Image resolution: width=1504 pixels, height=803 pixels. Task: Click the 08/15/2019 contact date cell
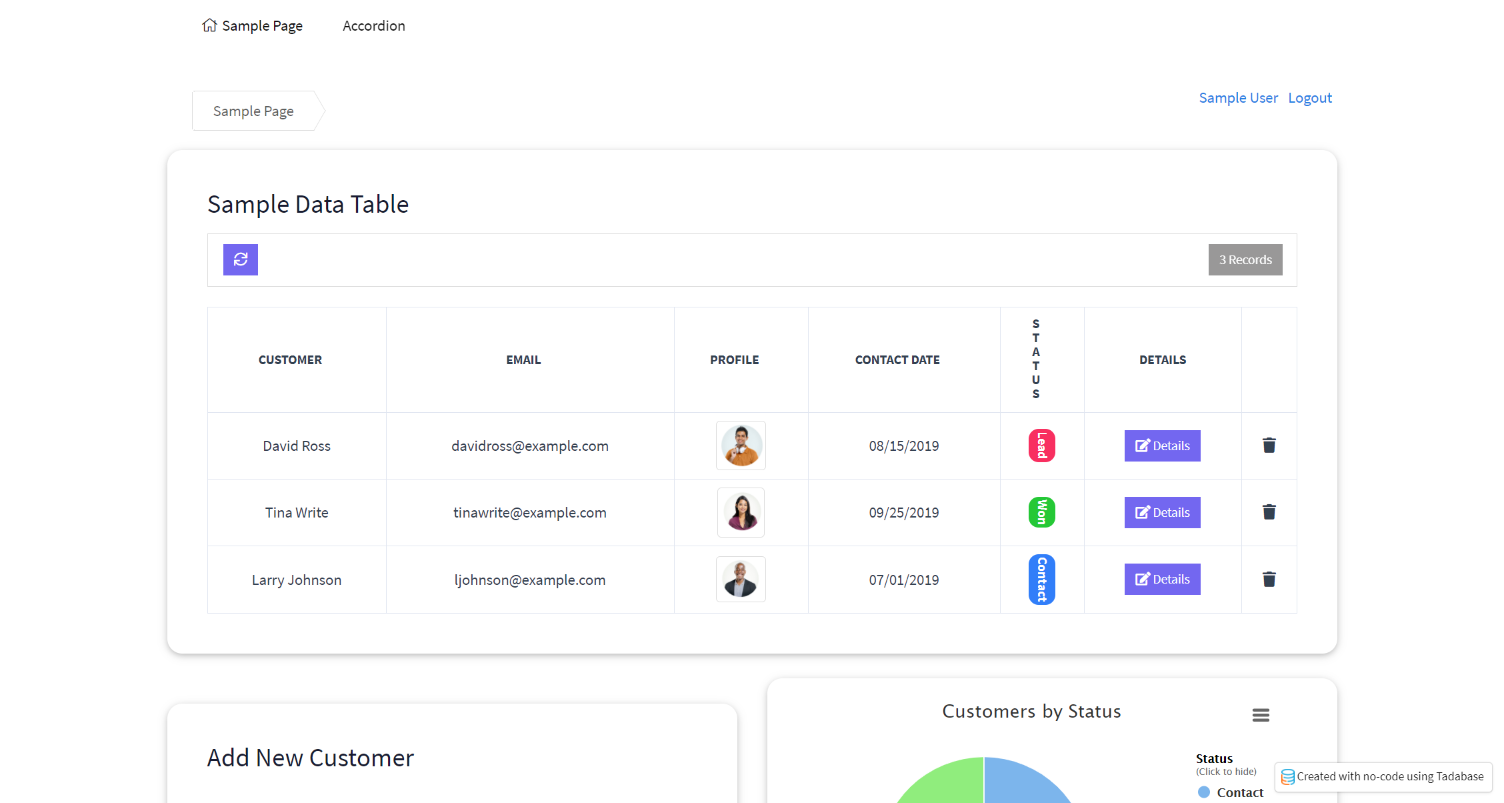tap(904, 446)
